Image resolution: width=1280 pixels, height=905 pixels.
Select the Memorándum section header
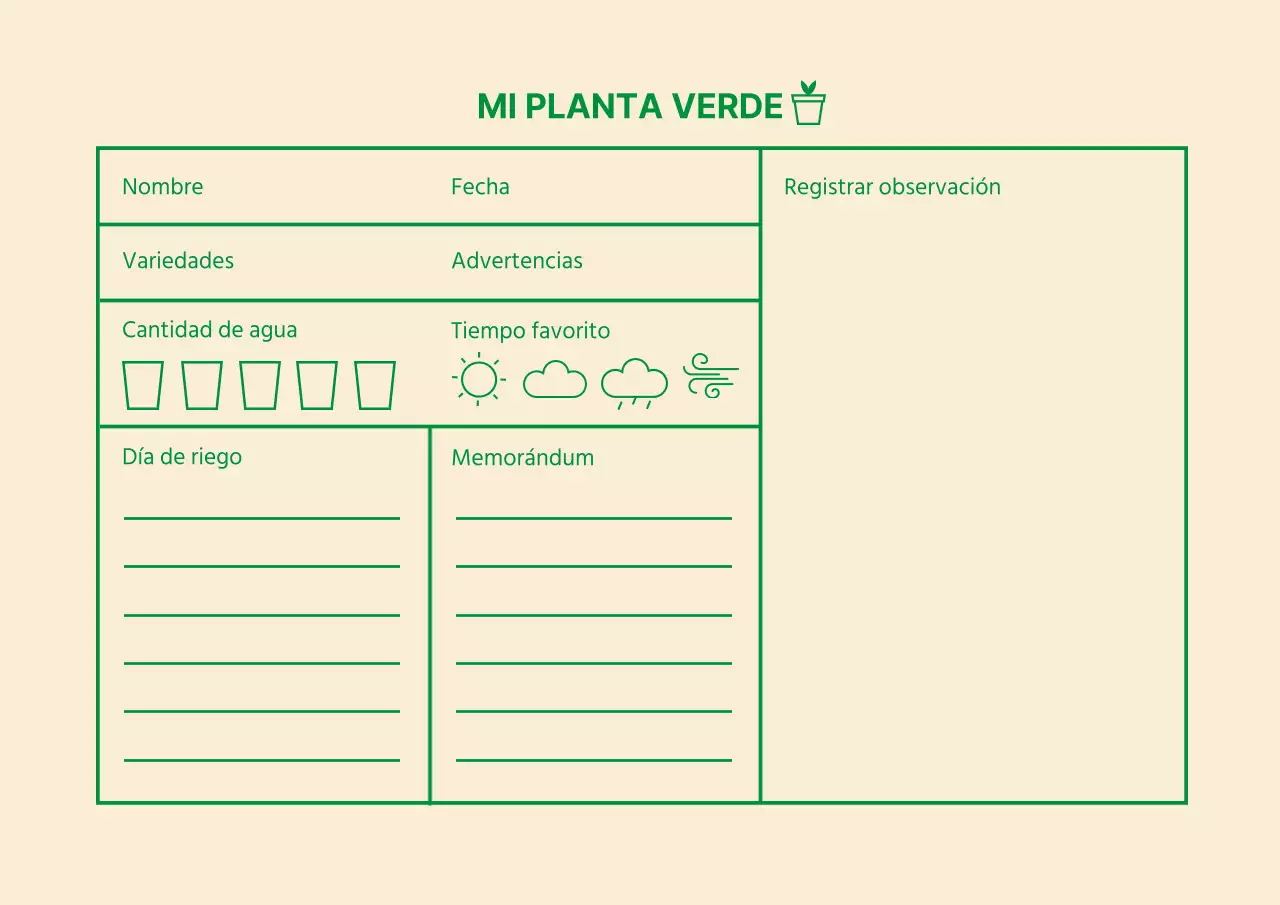tap(523, 457)
